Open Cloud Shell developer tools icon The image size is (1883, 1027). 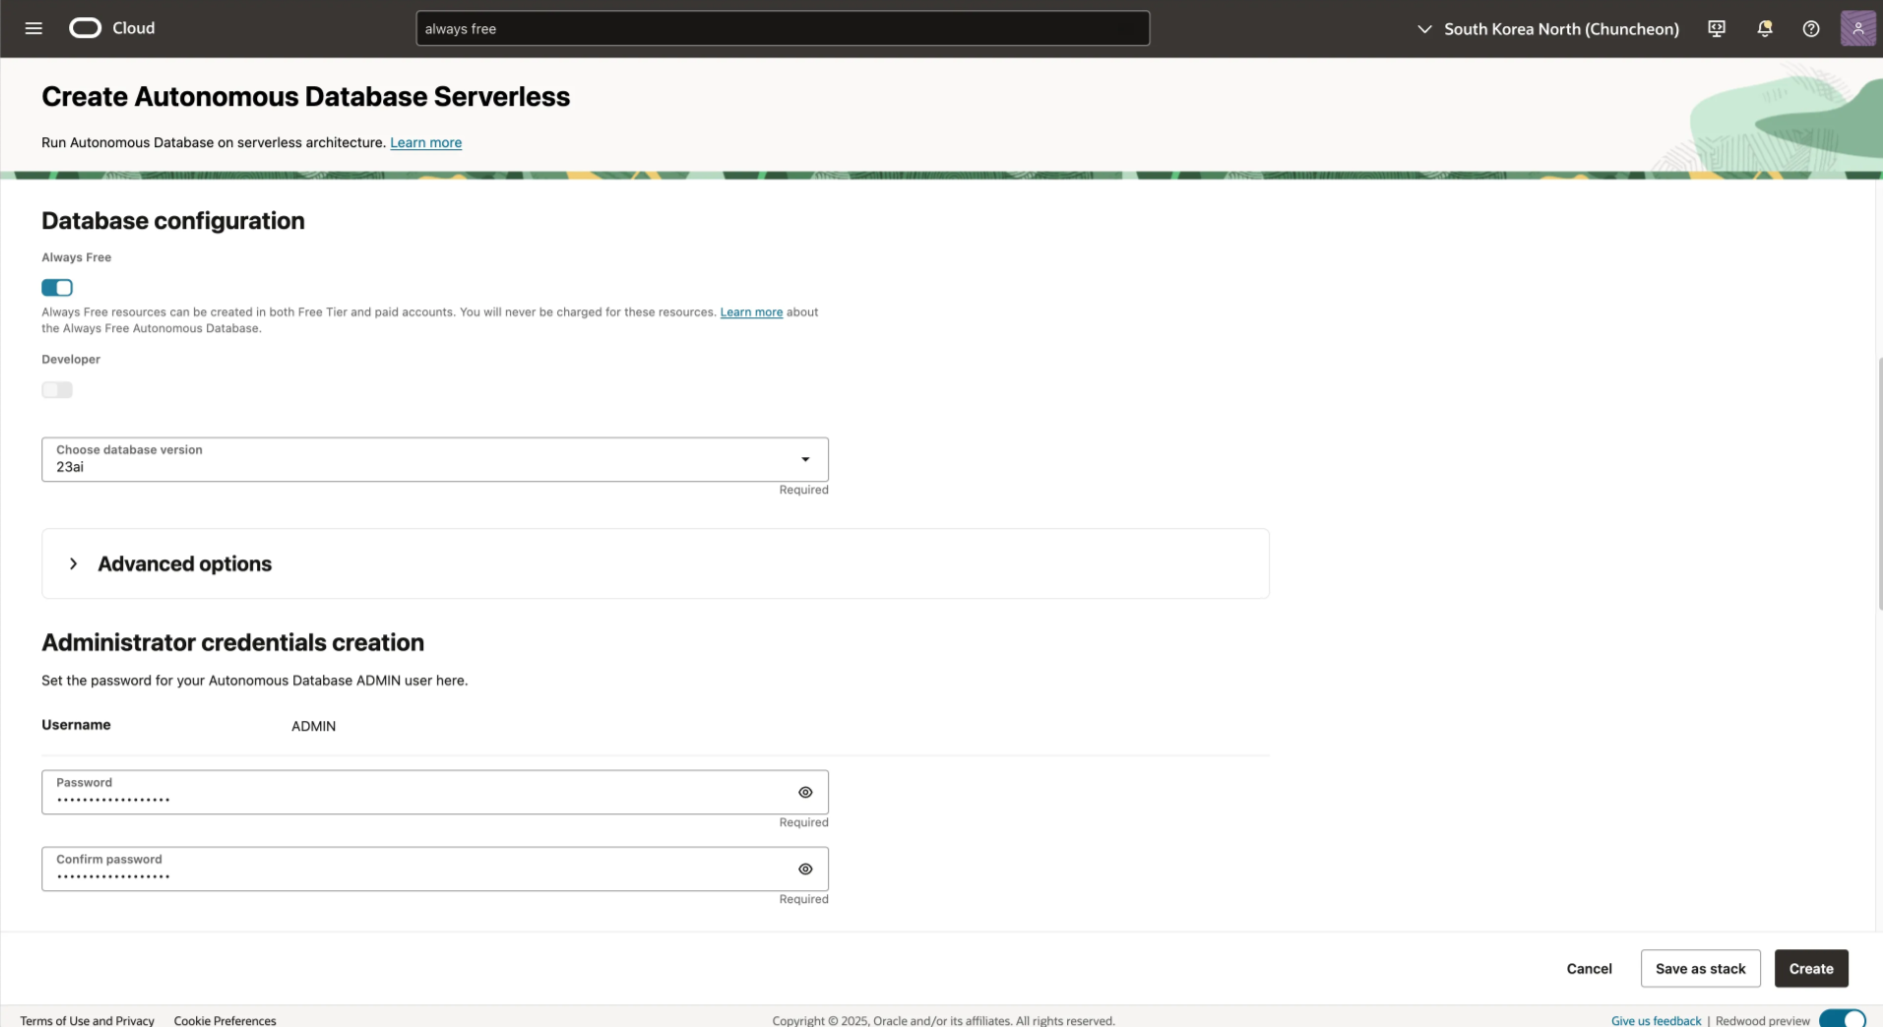(x=1716, y=29)
